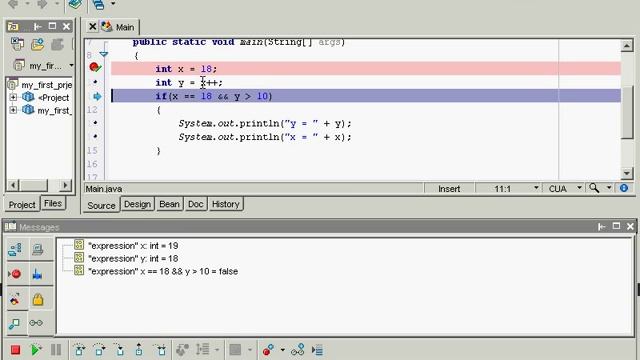Click the run to cursor step icon
The height and width of the screenshot is (360, 640).
(161, 350)
